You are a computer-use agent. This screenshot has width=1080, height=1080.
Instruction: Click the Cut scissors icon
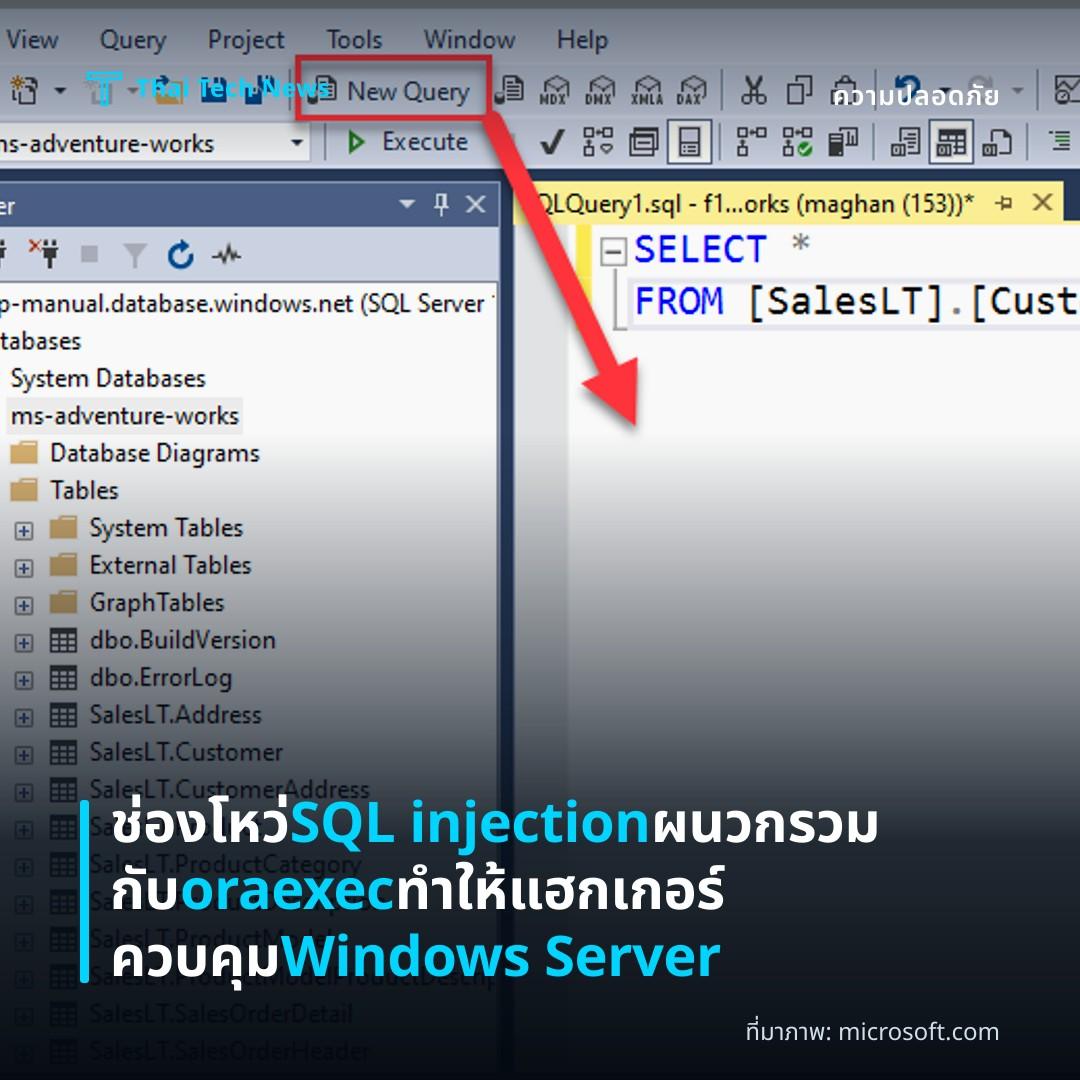point(753,90)
